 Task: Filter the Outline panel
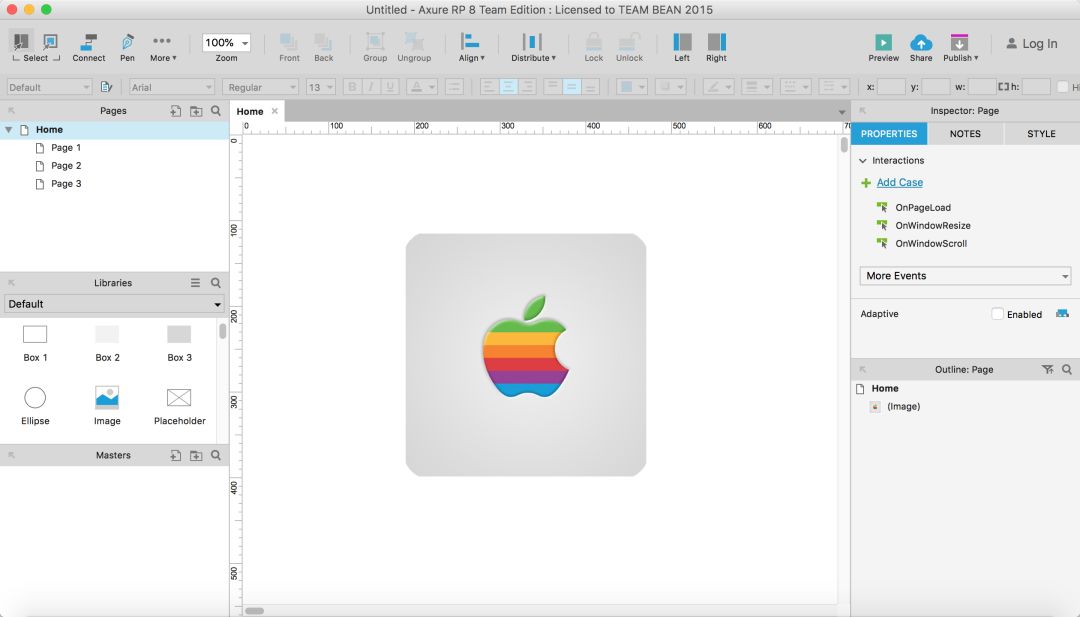tap(1048, 370)
